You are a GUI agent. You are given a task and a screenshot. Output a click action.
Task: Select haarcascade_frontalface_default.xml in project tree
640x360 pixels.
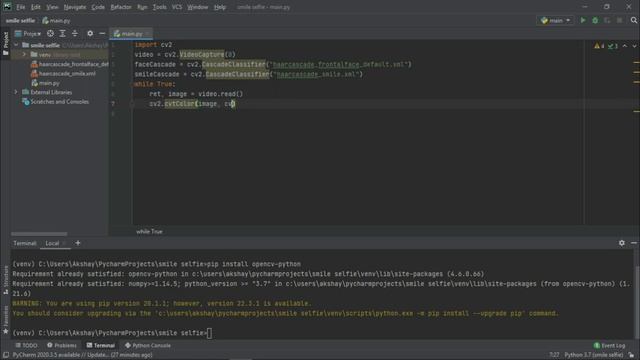click(x=70, y=64)
